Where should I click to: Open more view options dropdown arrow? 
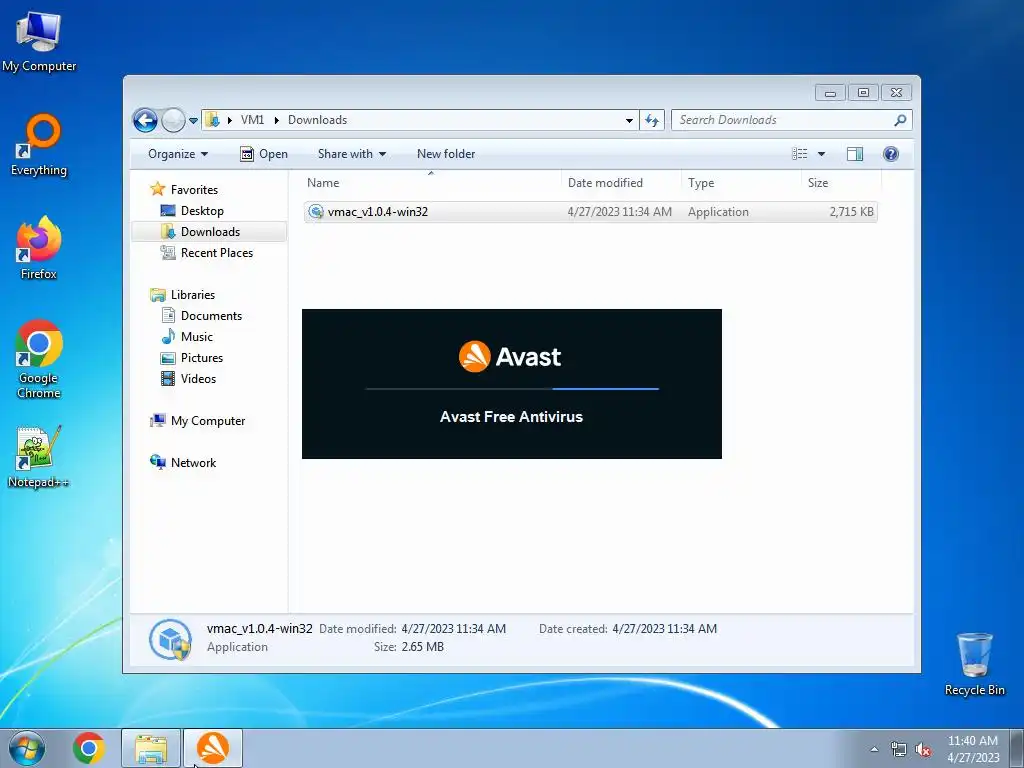(x=822, y=154)
